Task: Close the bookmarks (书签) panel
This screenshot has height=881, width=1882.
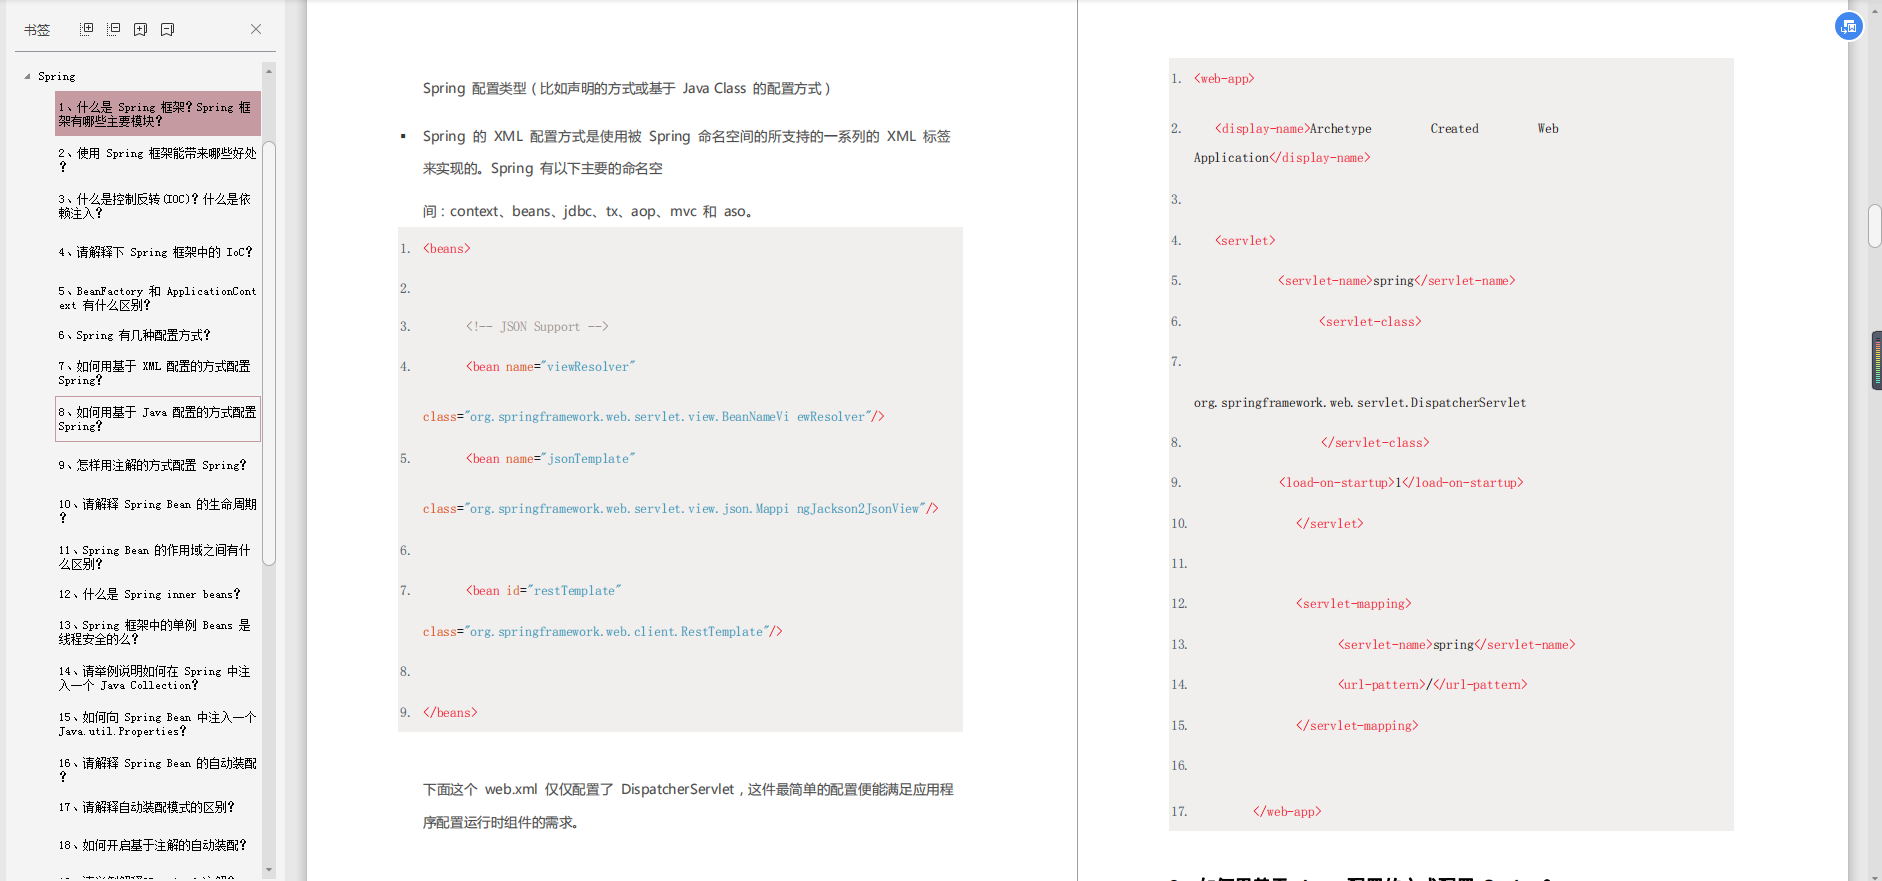Action: coord(256,29)
